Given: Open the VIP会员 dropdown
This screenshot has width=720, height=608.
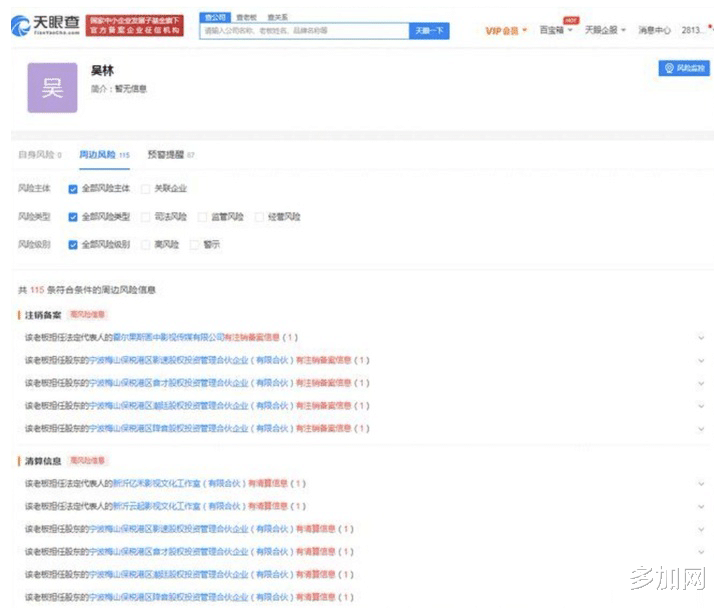Looking at the screenshot, I should point(506,31).
